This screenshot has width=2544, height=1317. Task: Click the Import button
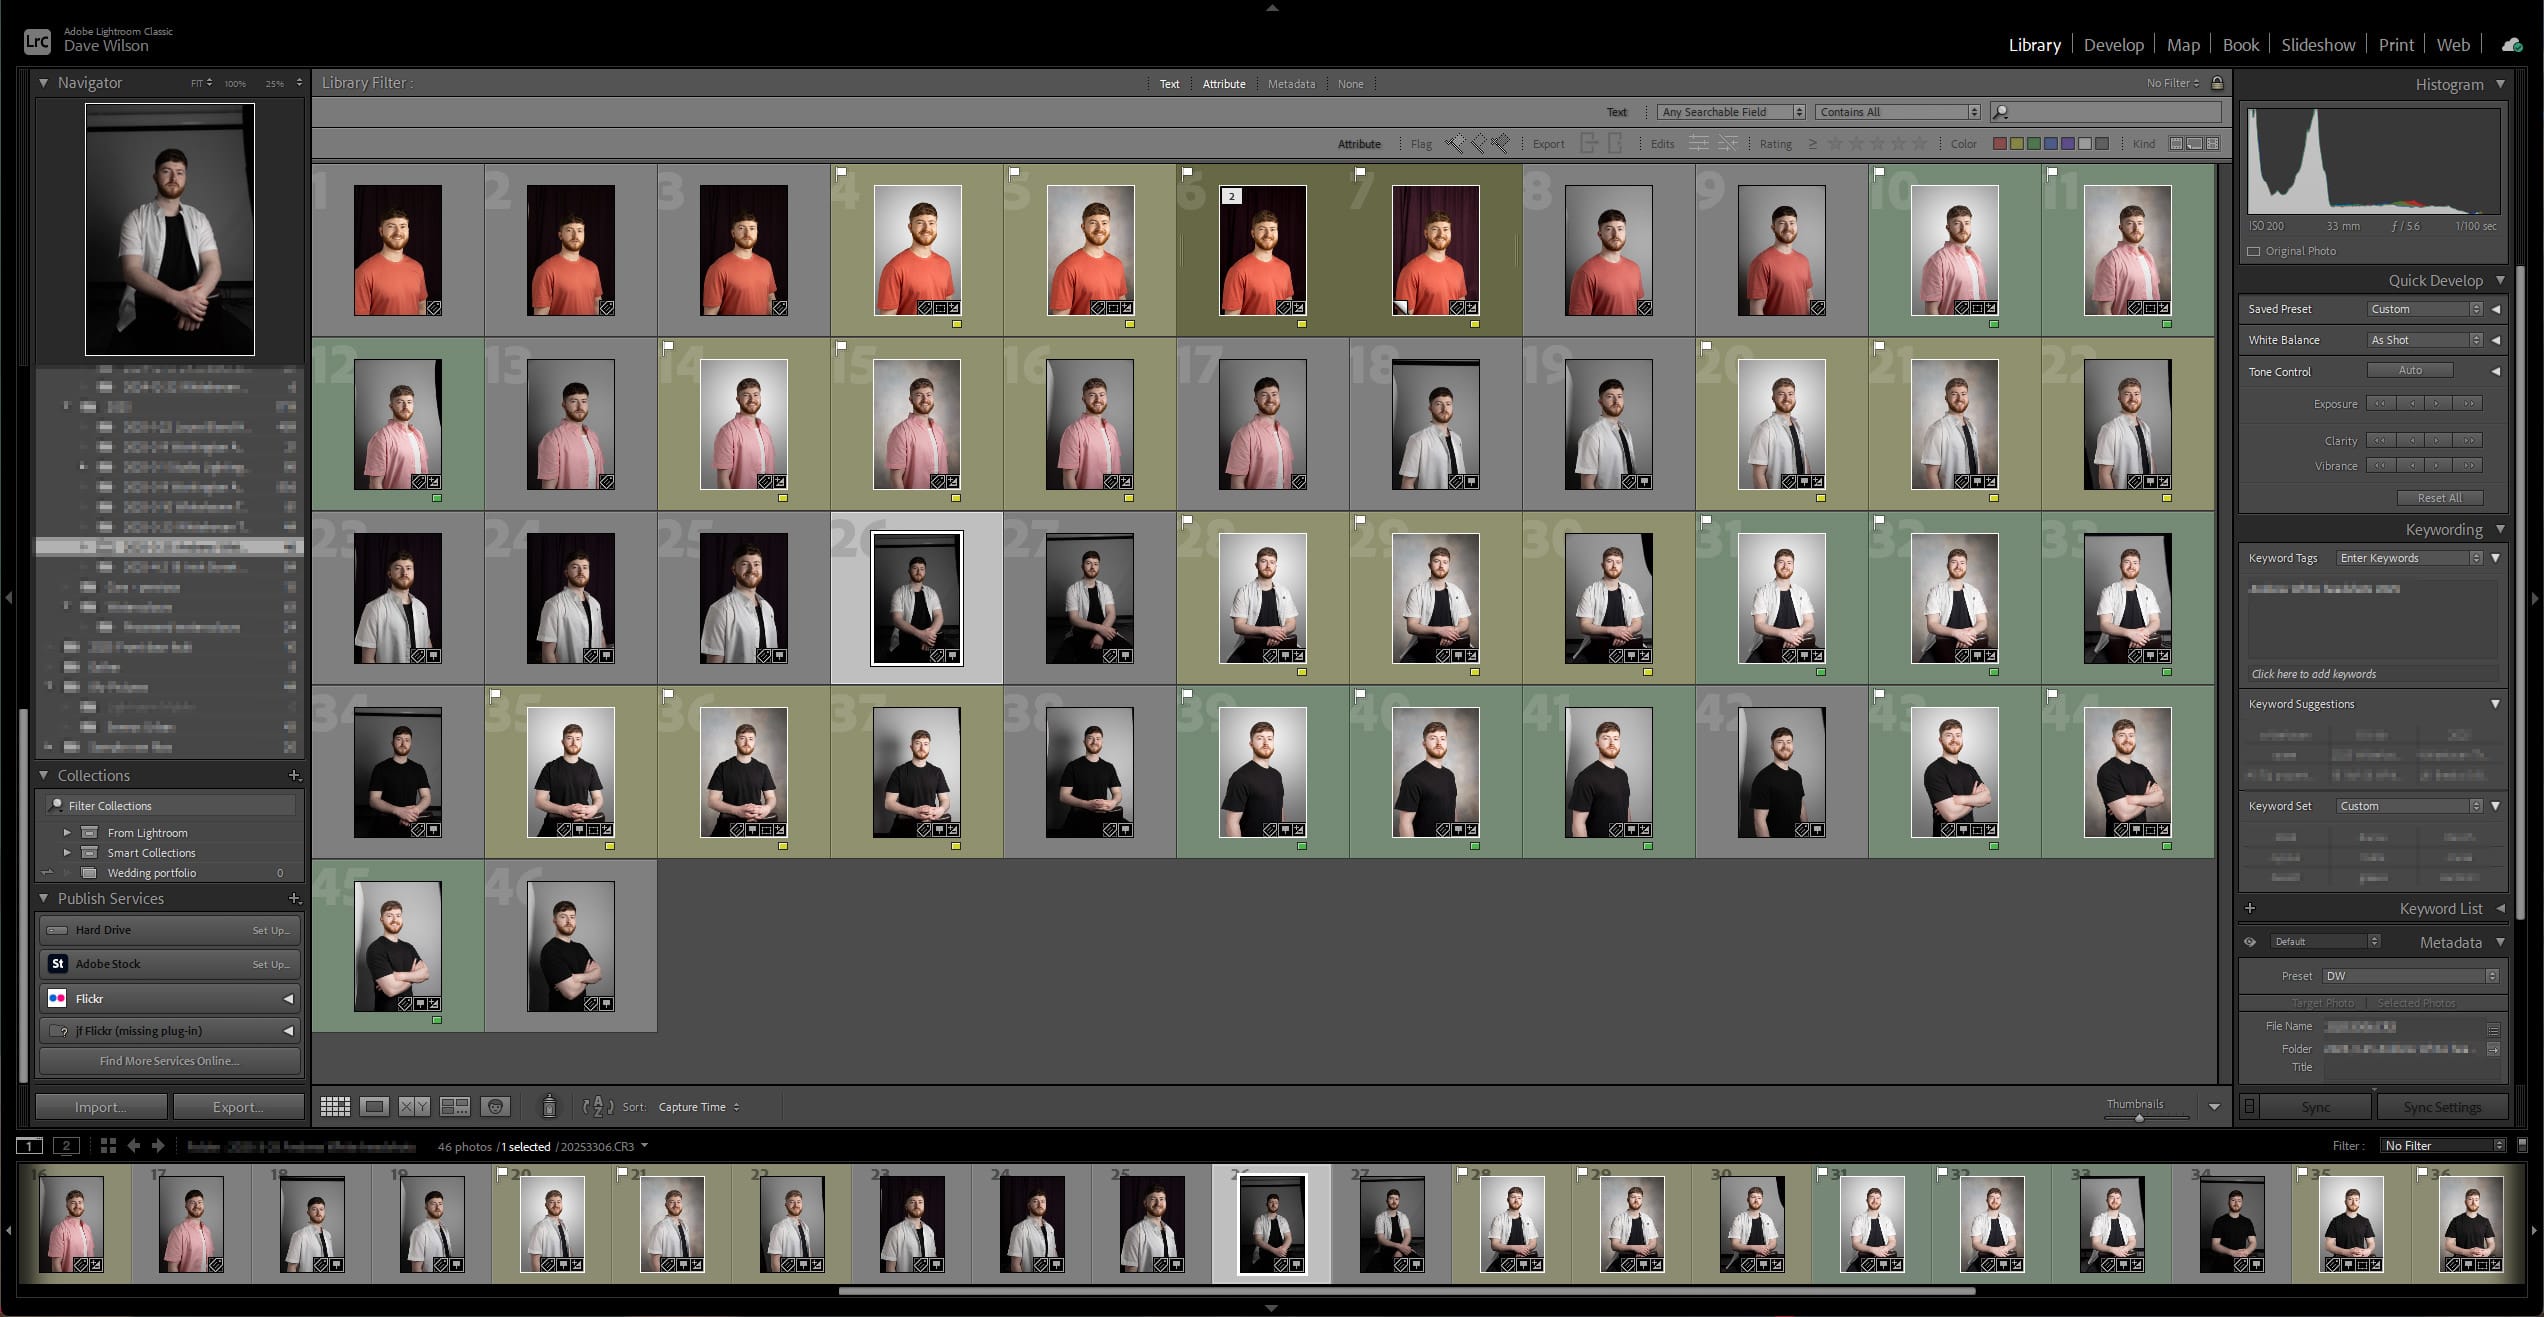coord(101,1107)
